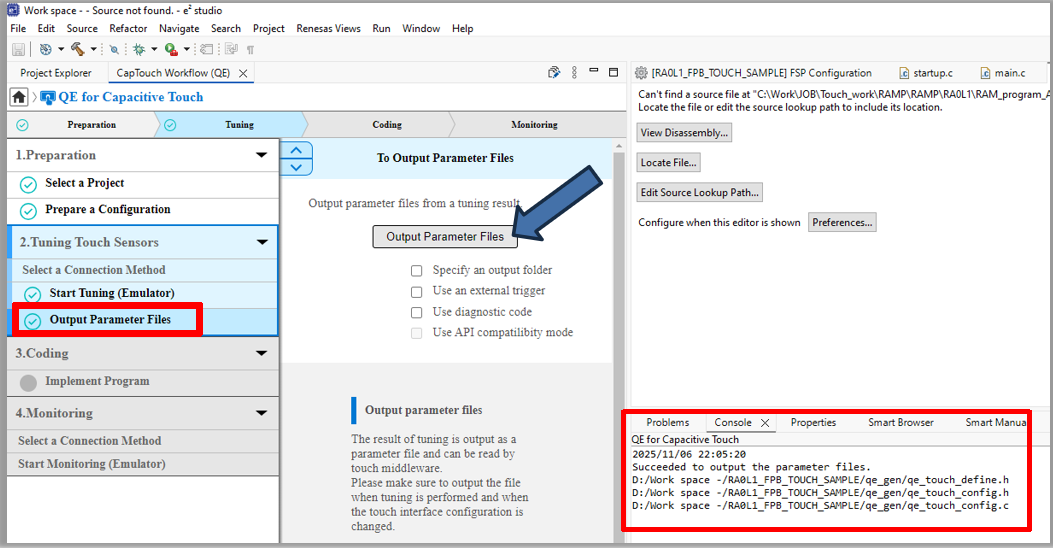Toggle the Use diagnostic code checkbox
The image size is (1053, 548).
[416, 312]
